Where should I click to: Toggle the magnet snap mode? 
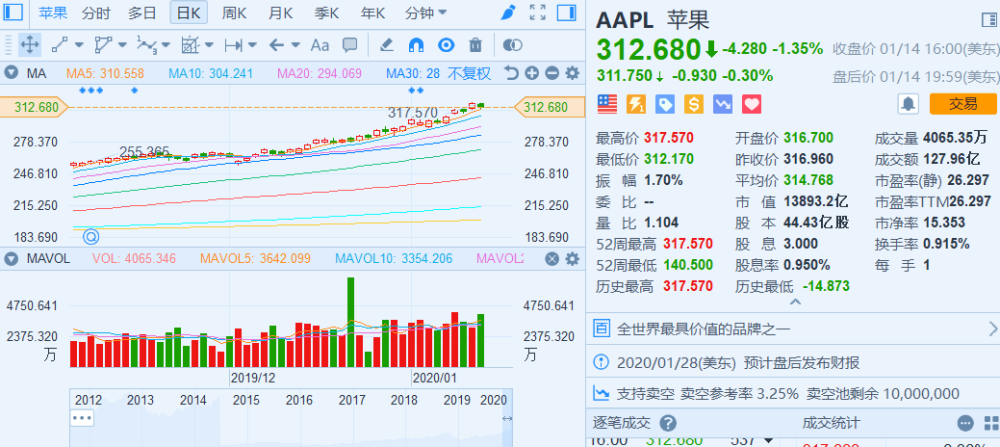(416, 45)
